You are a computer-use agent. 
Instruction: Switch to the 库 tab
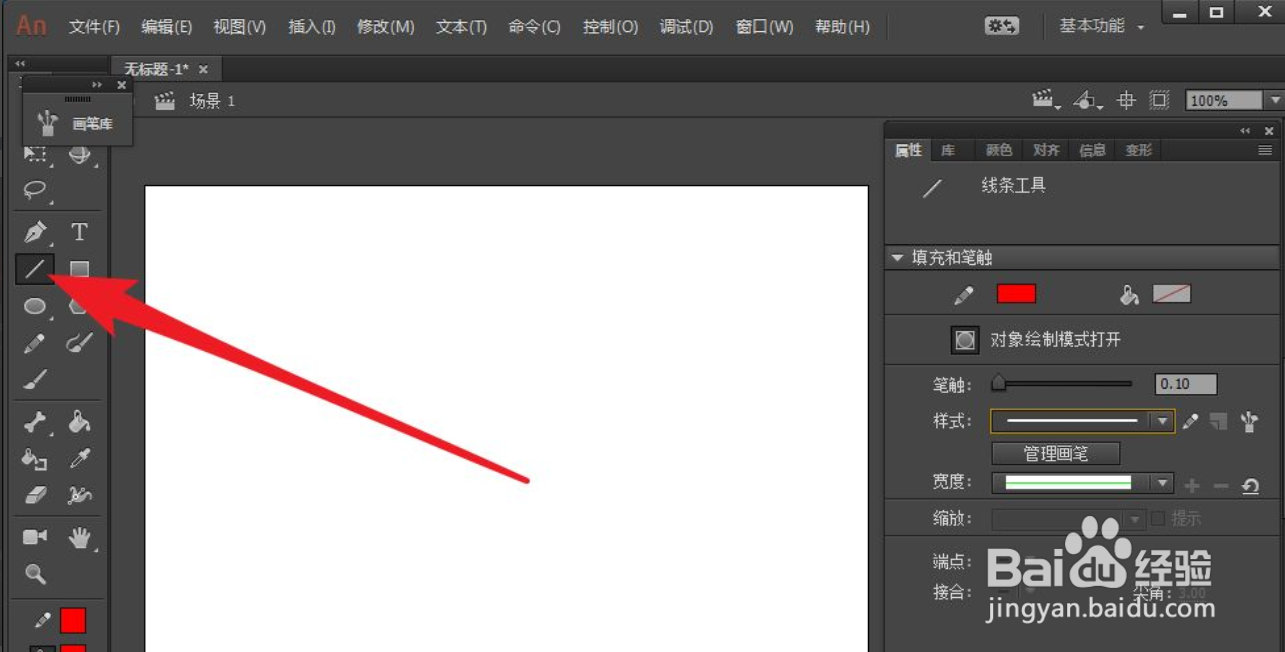948,150
